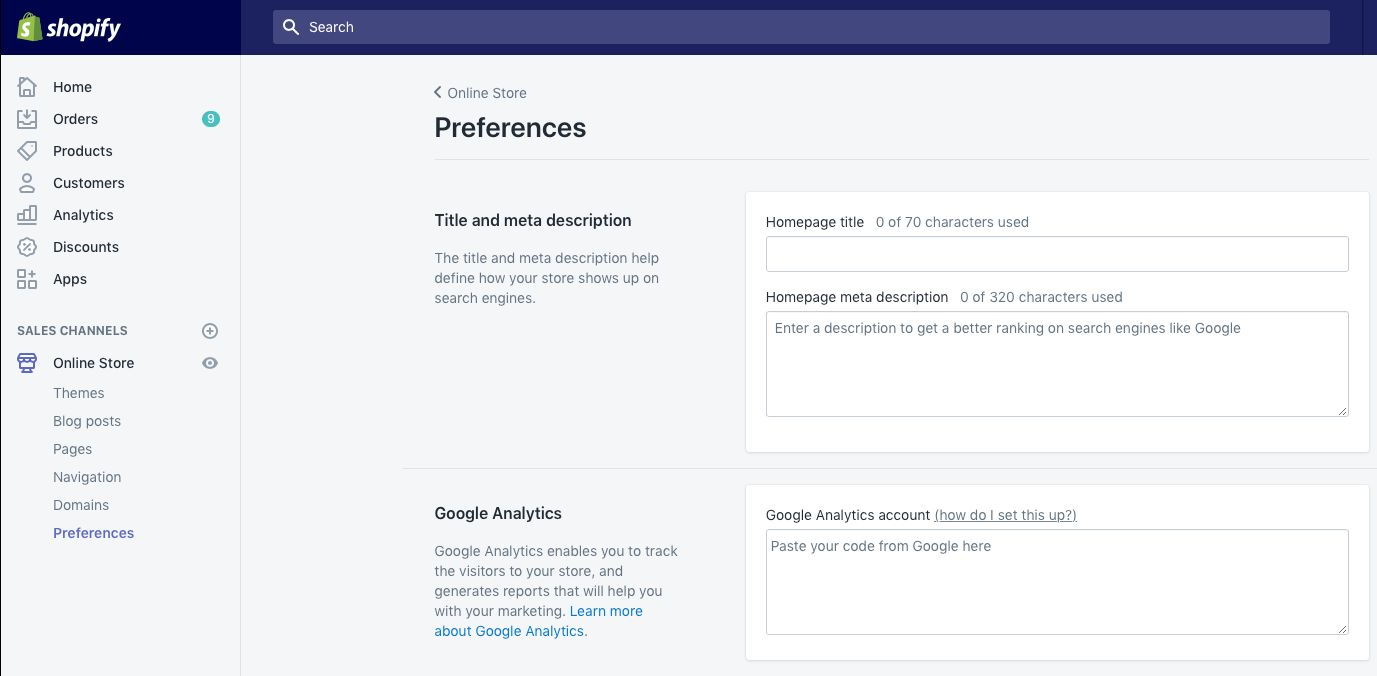Viewport: 1377px width, 676px height.
Task: Click the Homepage title input field
Action: (x=1056, y=254)
